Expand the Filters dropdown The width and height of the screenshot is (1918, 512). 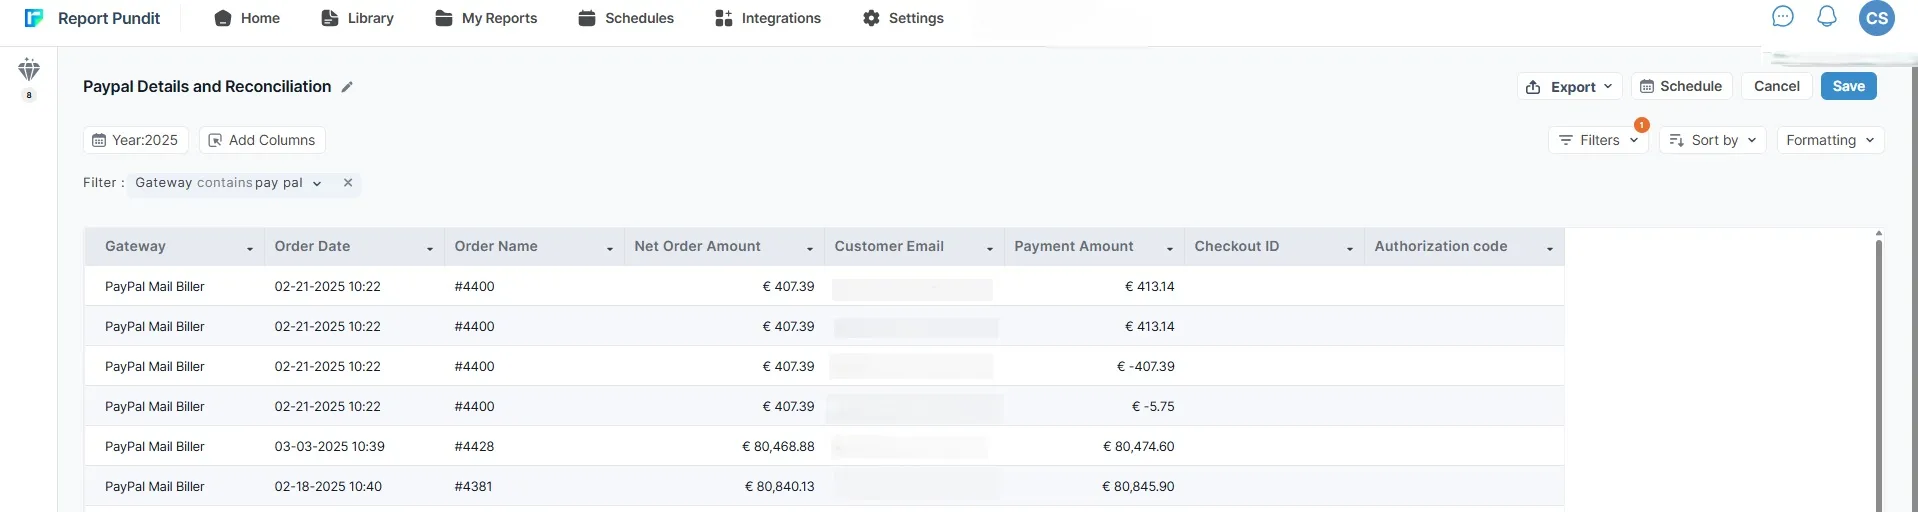pos(1598,140)
